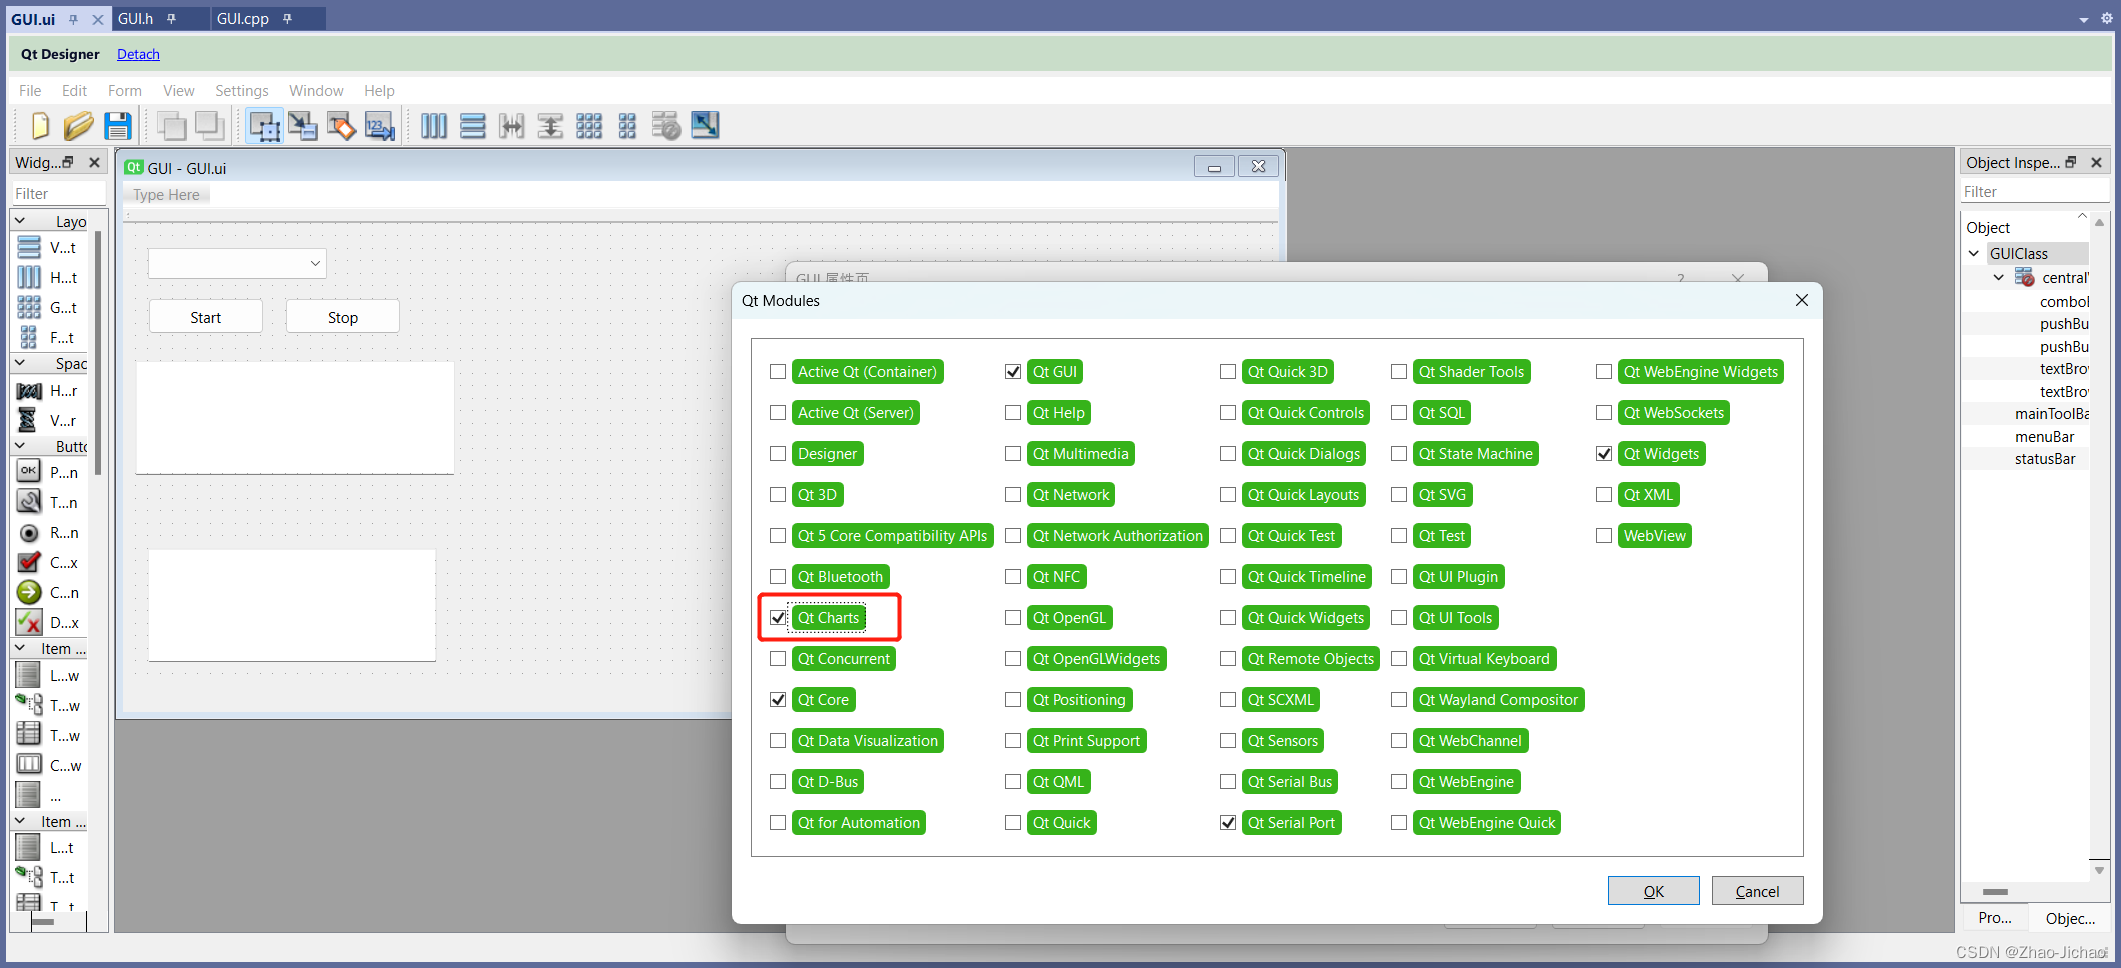Enable the Qt Multimedia module checkbox
Image resolution: width=2121 pixels, height=968 pixels.
(1013, 454)
